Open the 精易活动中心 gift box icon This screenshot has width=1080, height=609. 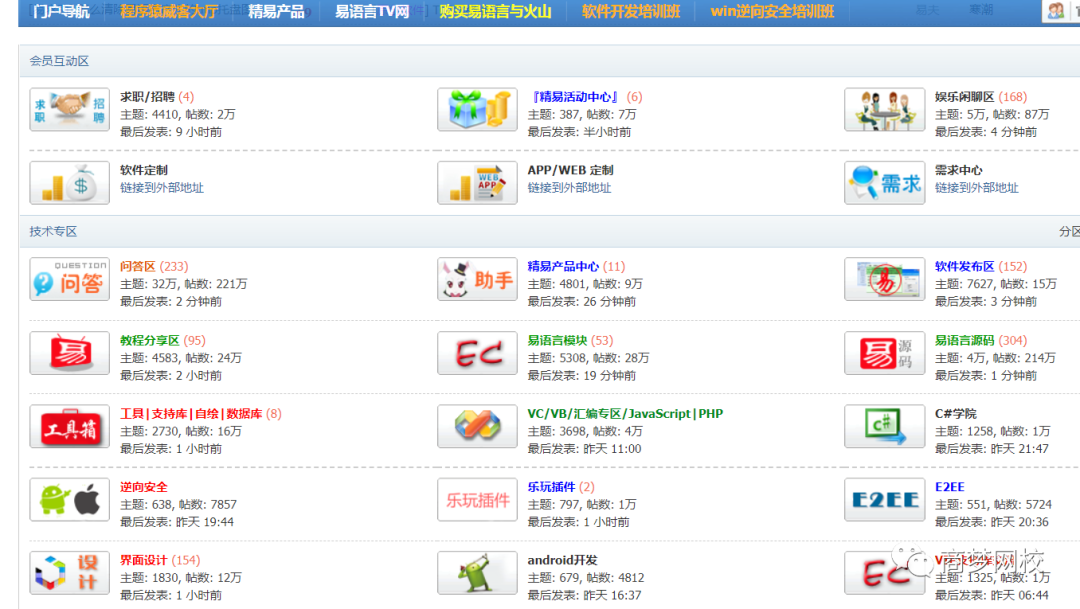click(477, 109)
